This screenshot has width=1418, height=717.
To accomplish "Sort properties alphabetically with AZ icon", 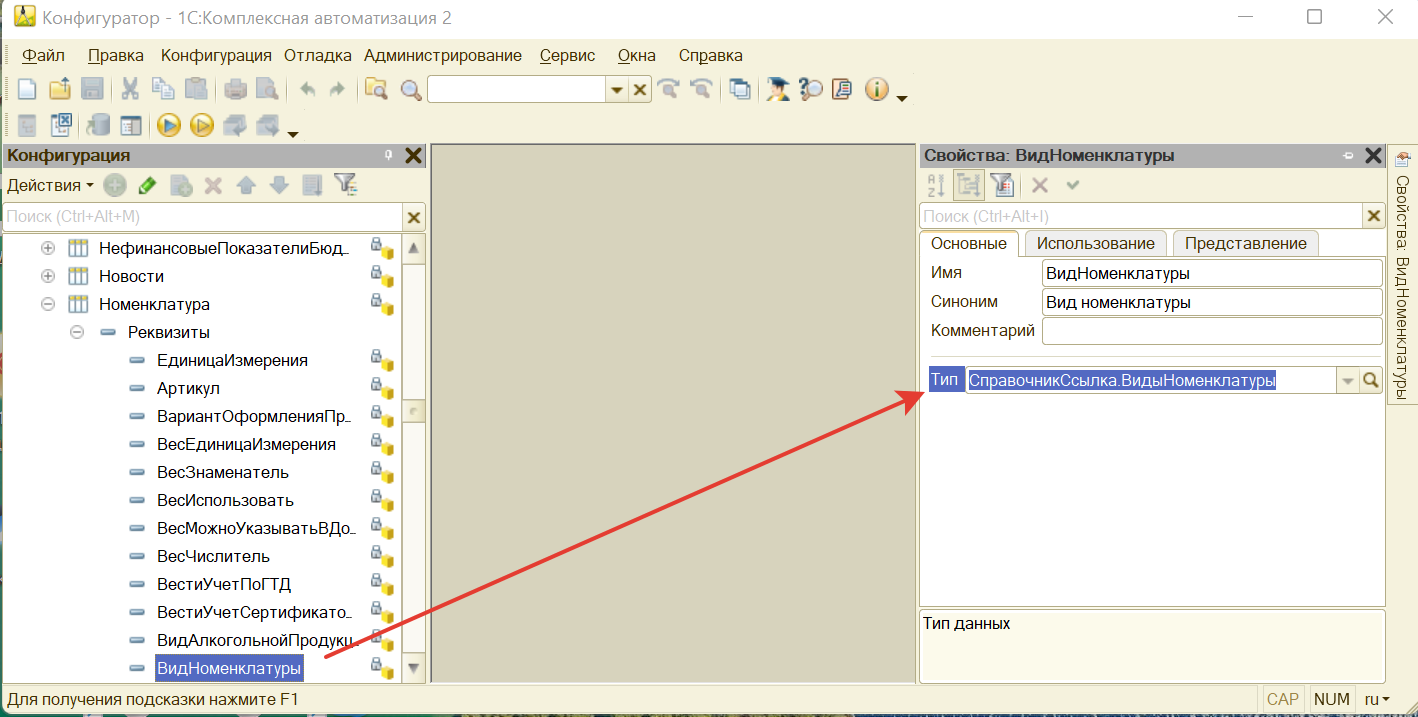I will (x=936, y=185).
